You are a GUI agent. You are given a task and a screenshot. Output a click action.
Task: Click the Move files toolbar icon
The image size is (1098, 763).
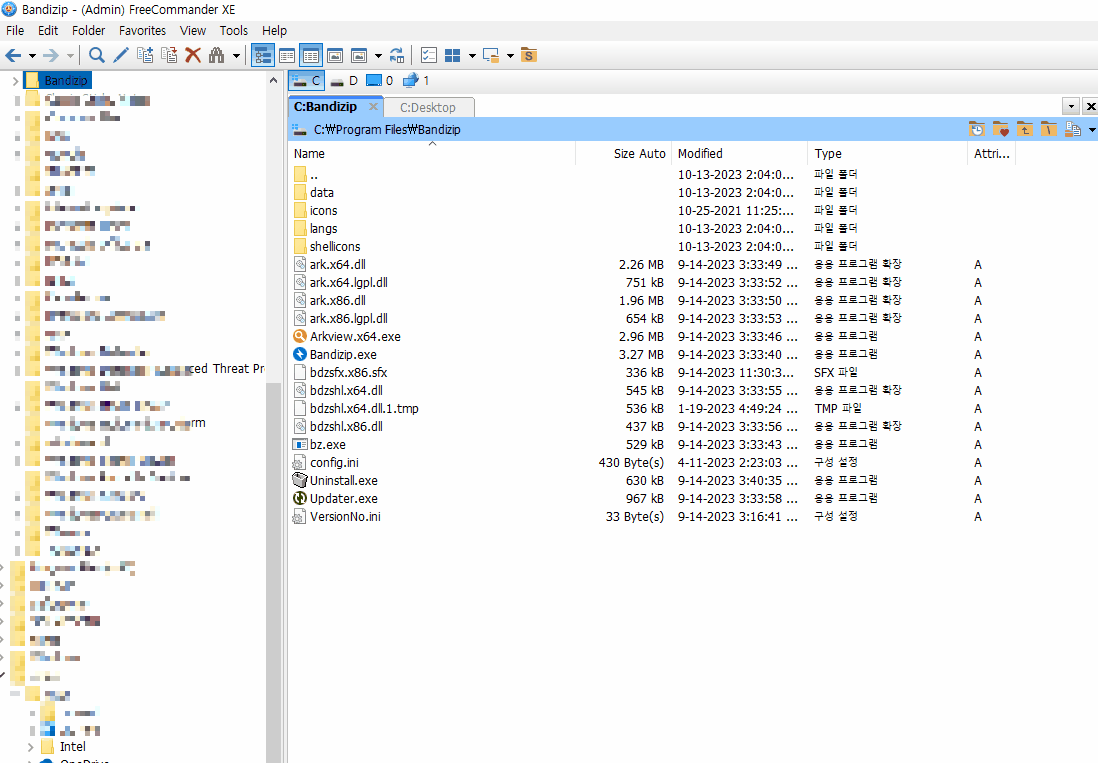coord(169,55)
